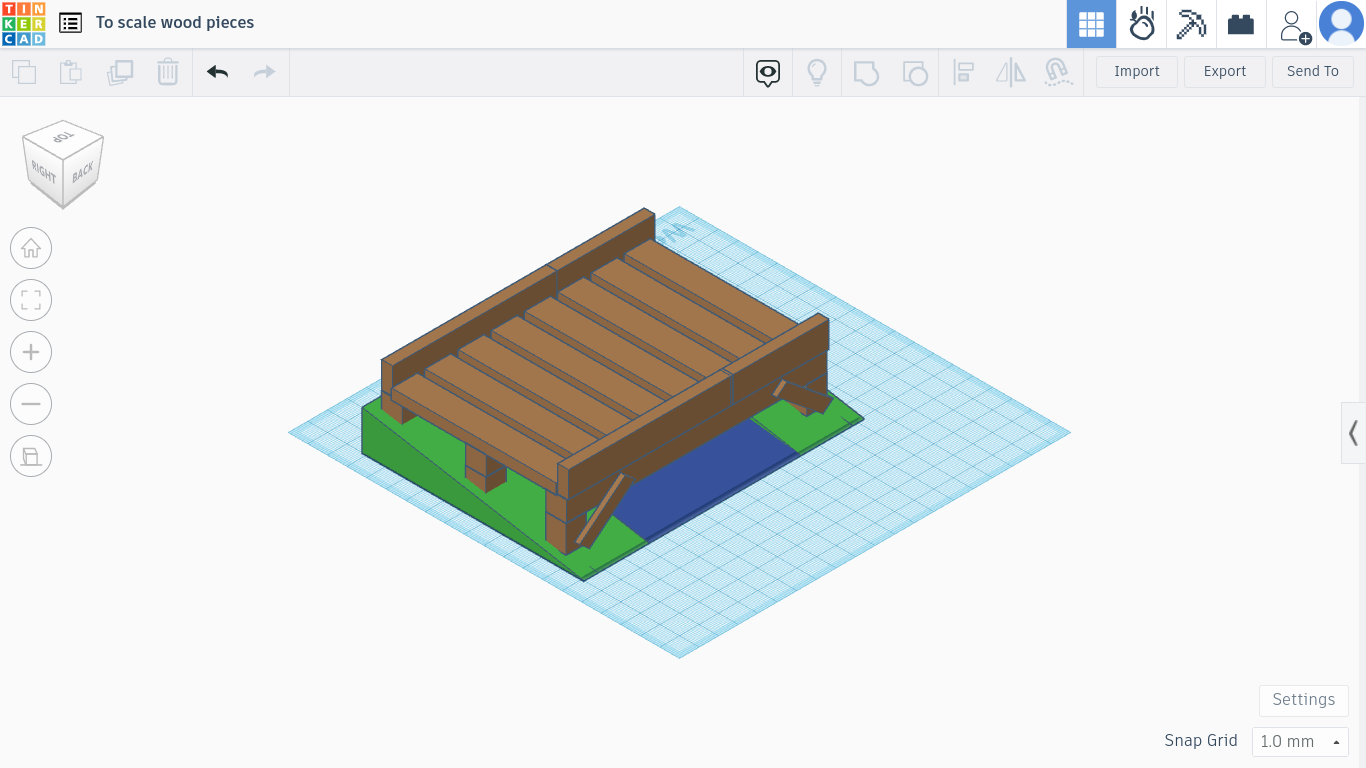Expand the collapsed shapes panel chevron
The width and height of the screenshot is (1366, 768).
pos(1353,432)
